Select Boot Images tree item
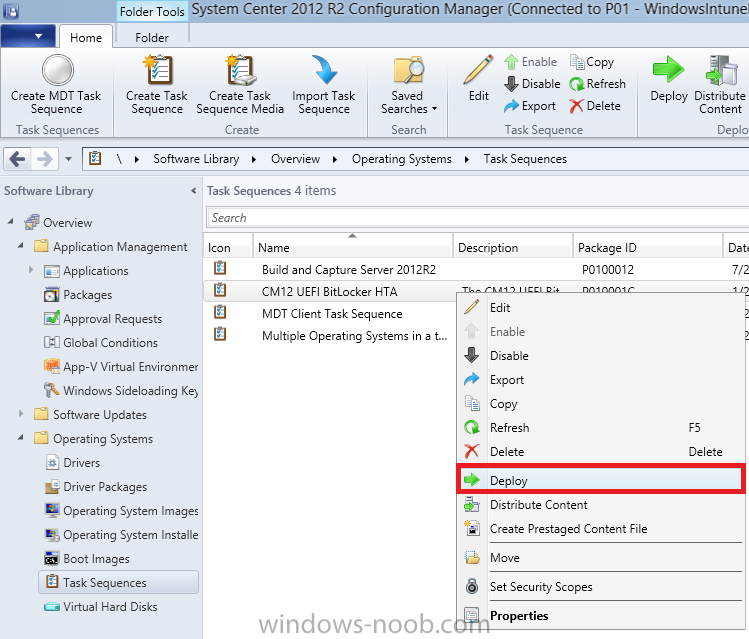This screenshot has width=749, height=639. pyautogui.click(x=86, y=559)
